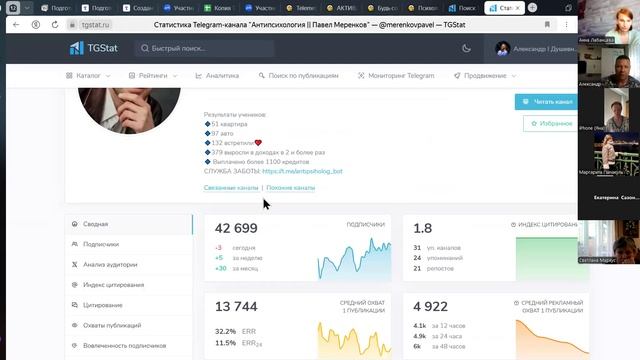This screenshot has height=360, width=640.
Task: Expand the Рейтинги dropdown menu
Action: pyautogui.click(x=153, y=76)
